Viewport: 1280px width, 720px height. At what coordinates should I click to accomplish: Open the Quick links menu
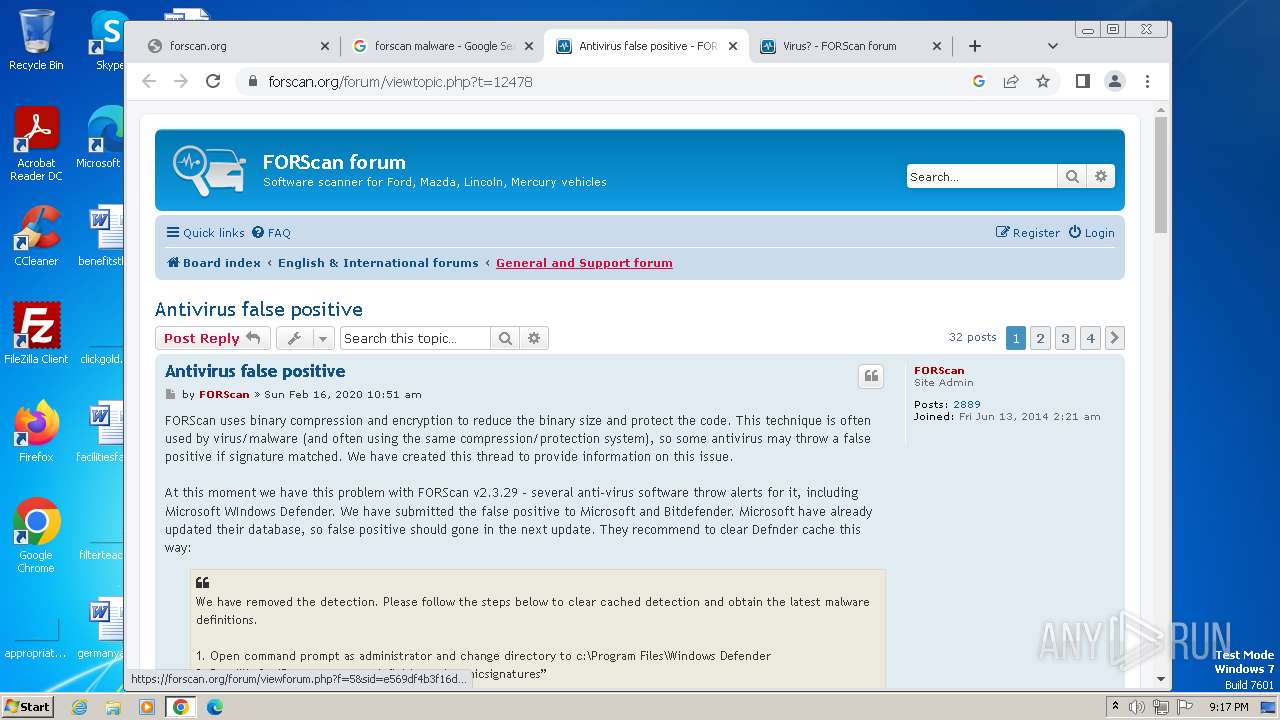pyautogui.click(x=205, y=232)
